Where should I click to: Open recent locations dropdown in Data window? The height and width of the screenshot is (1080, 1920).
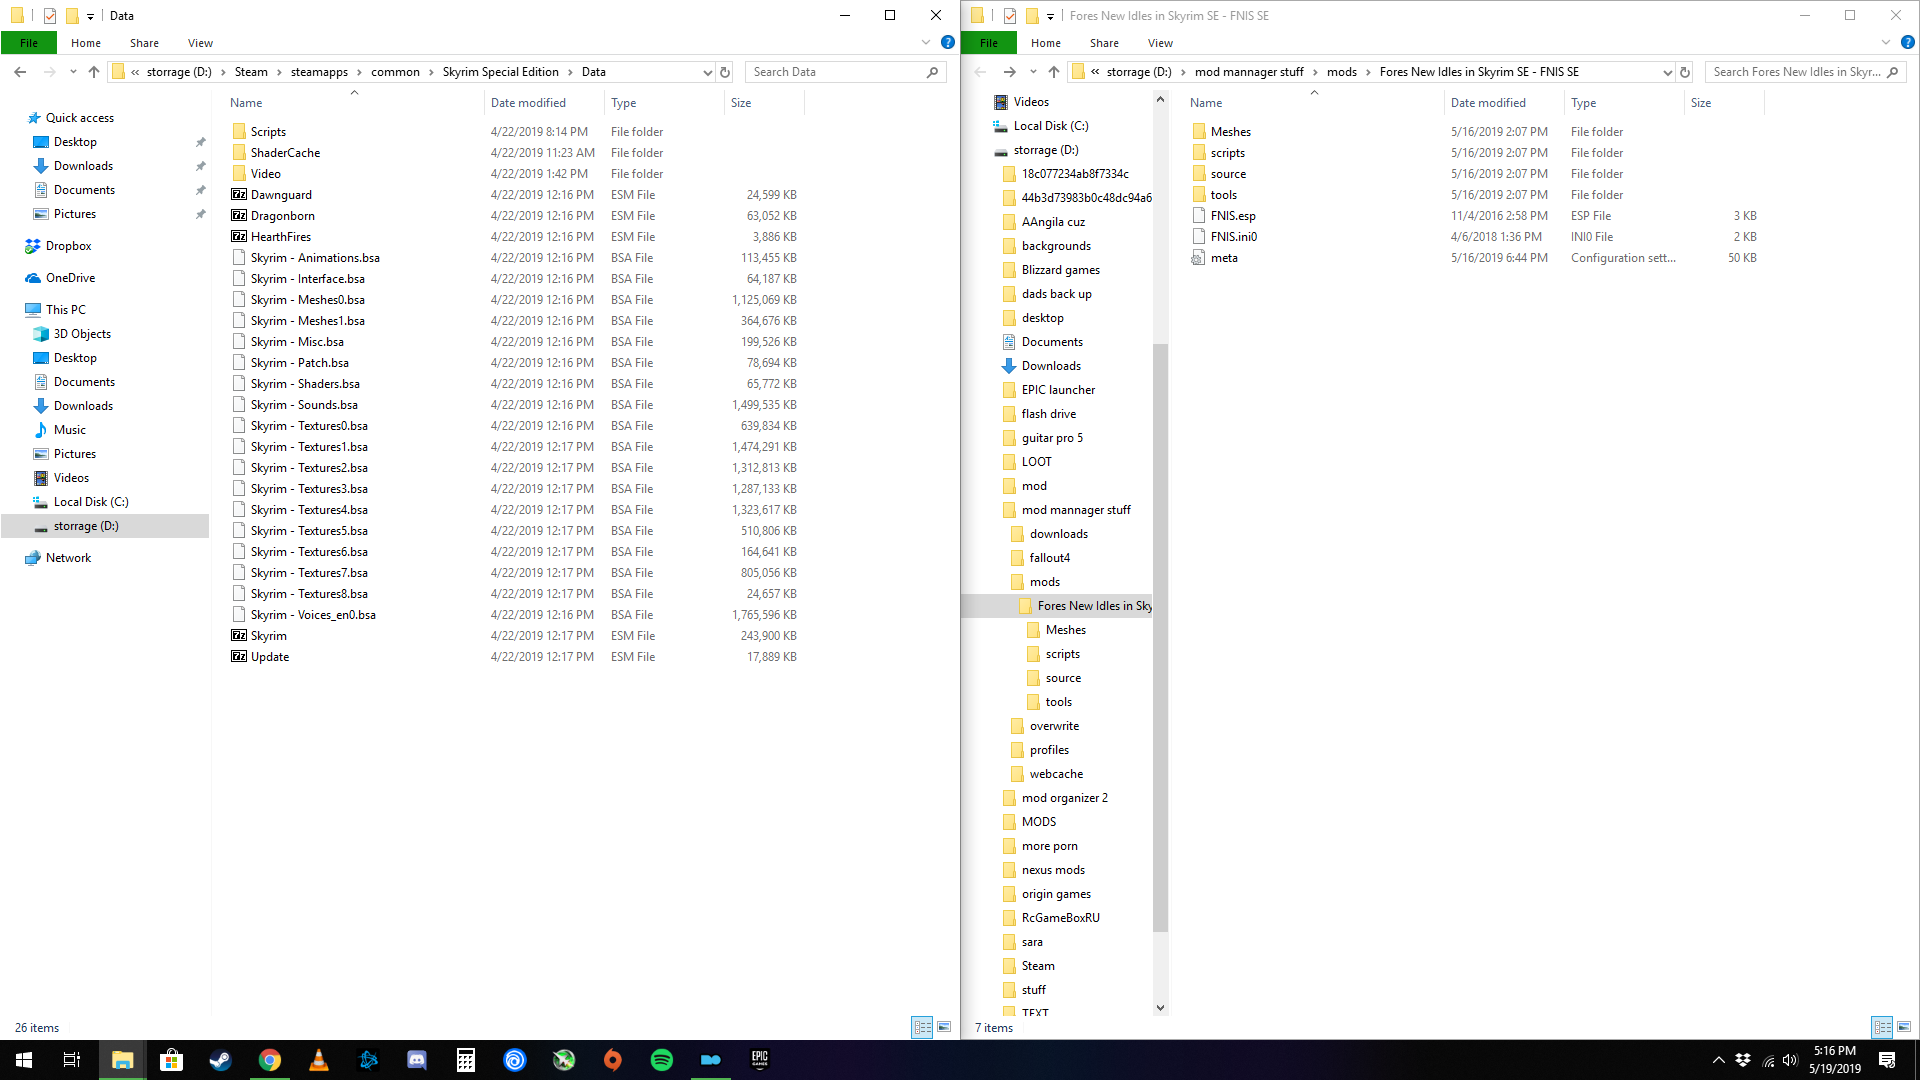(x=73, y=72)
